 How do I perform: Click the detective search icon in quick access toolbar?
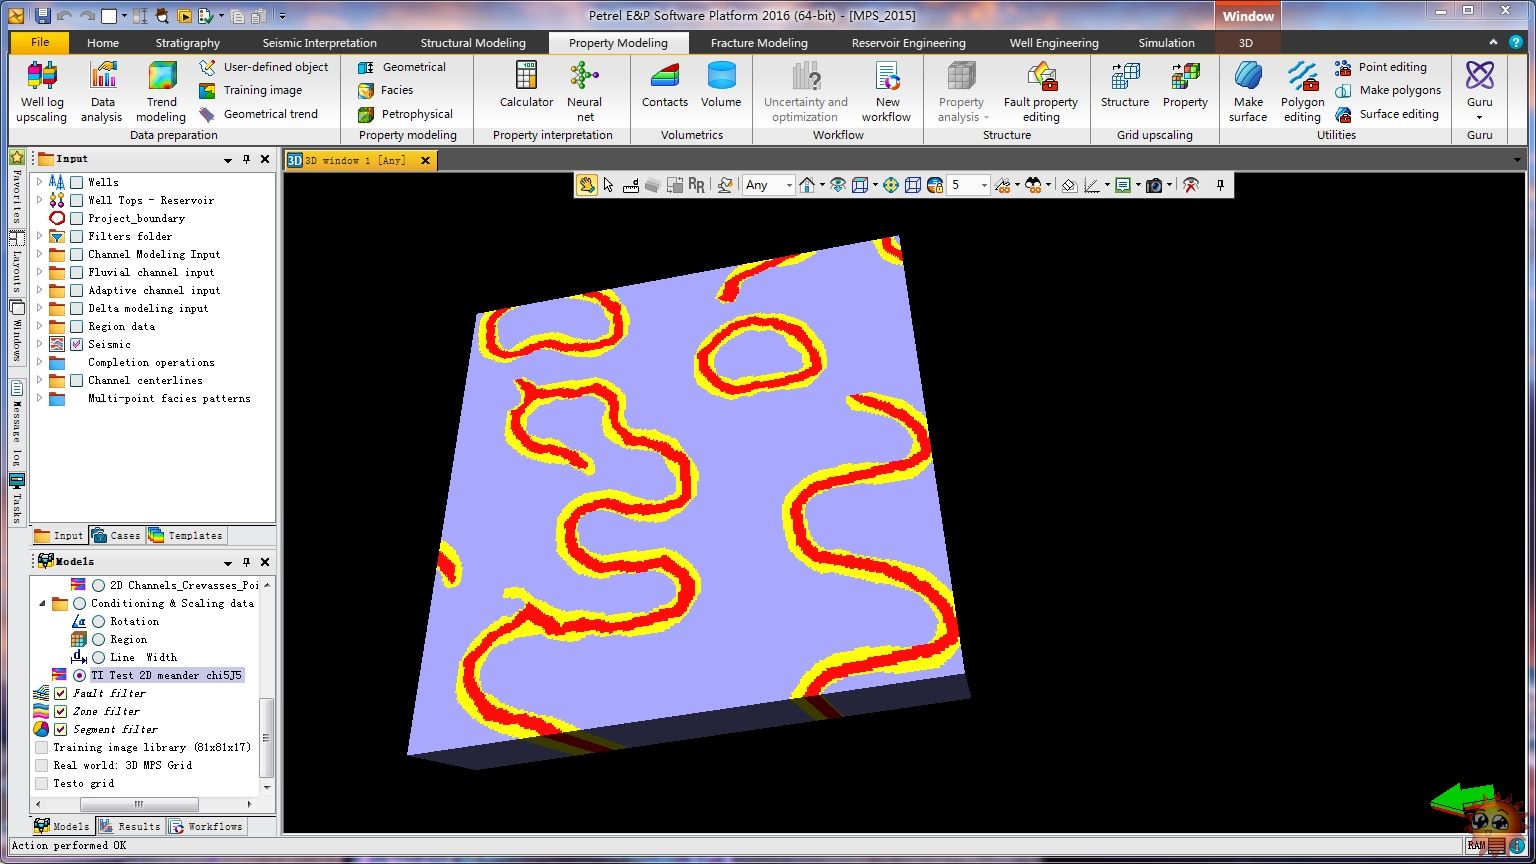tap(162, 16)
